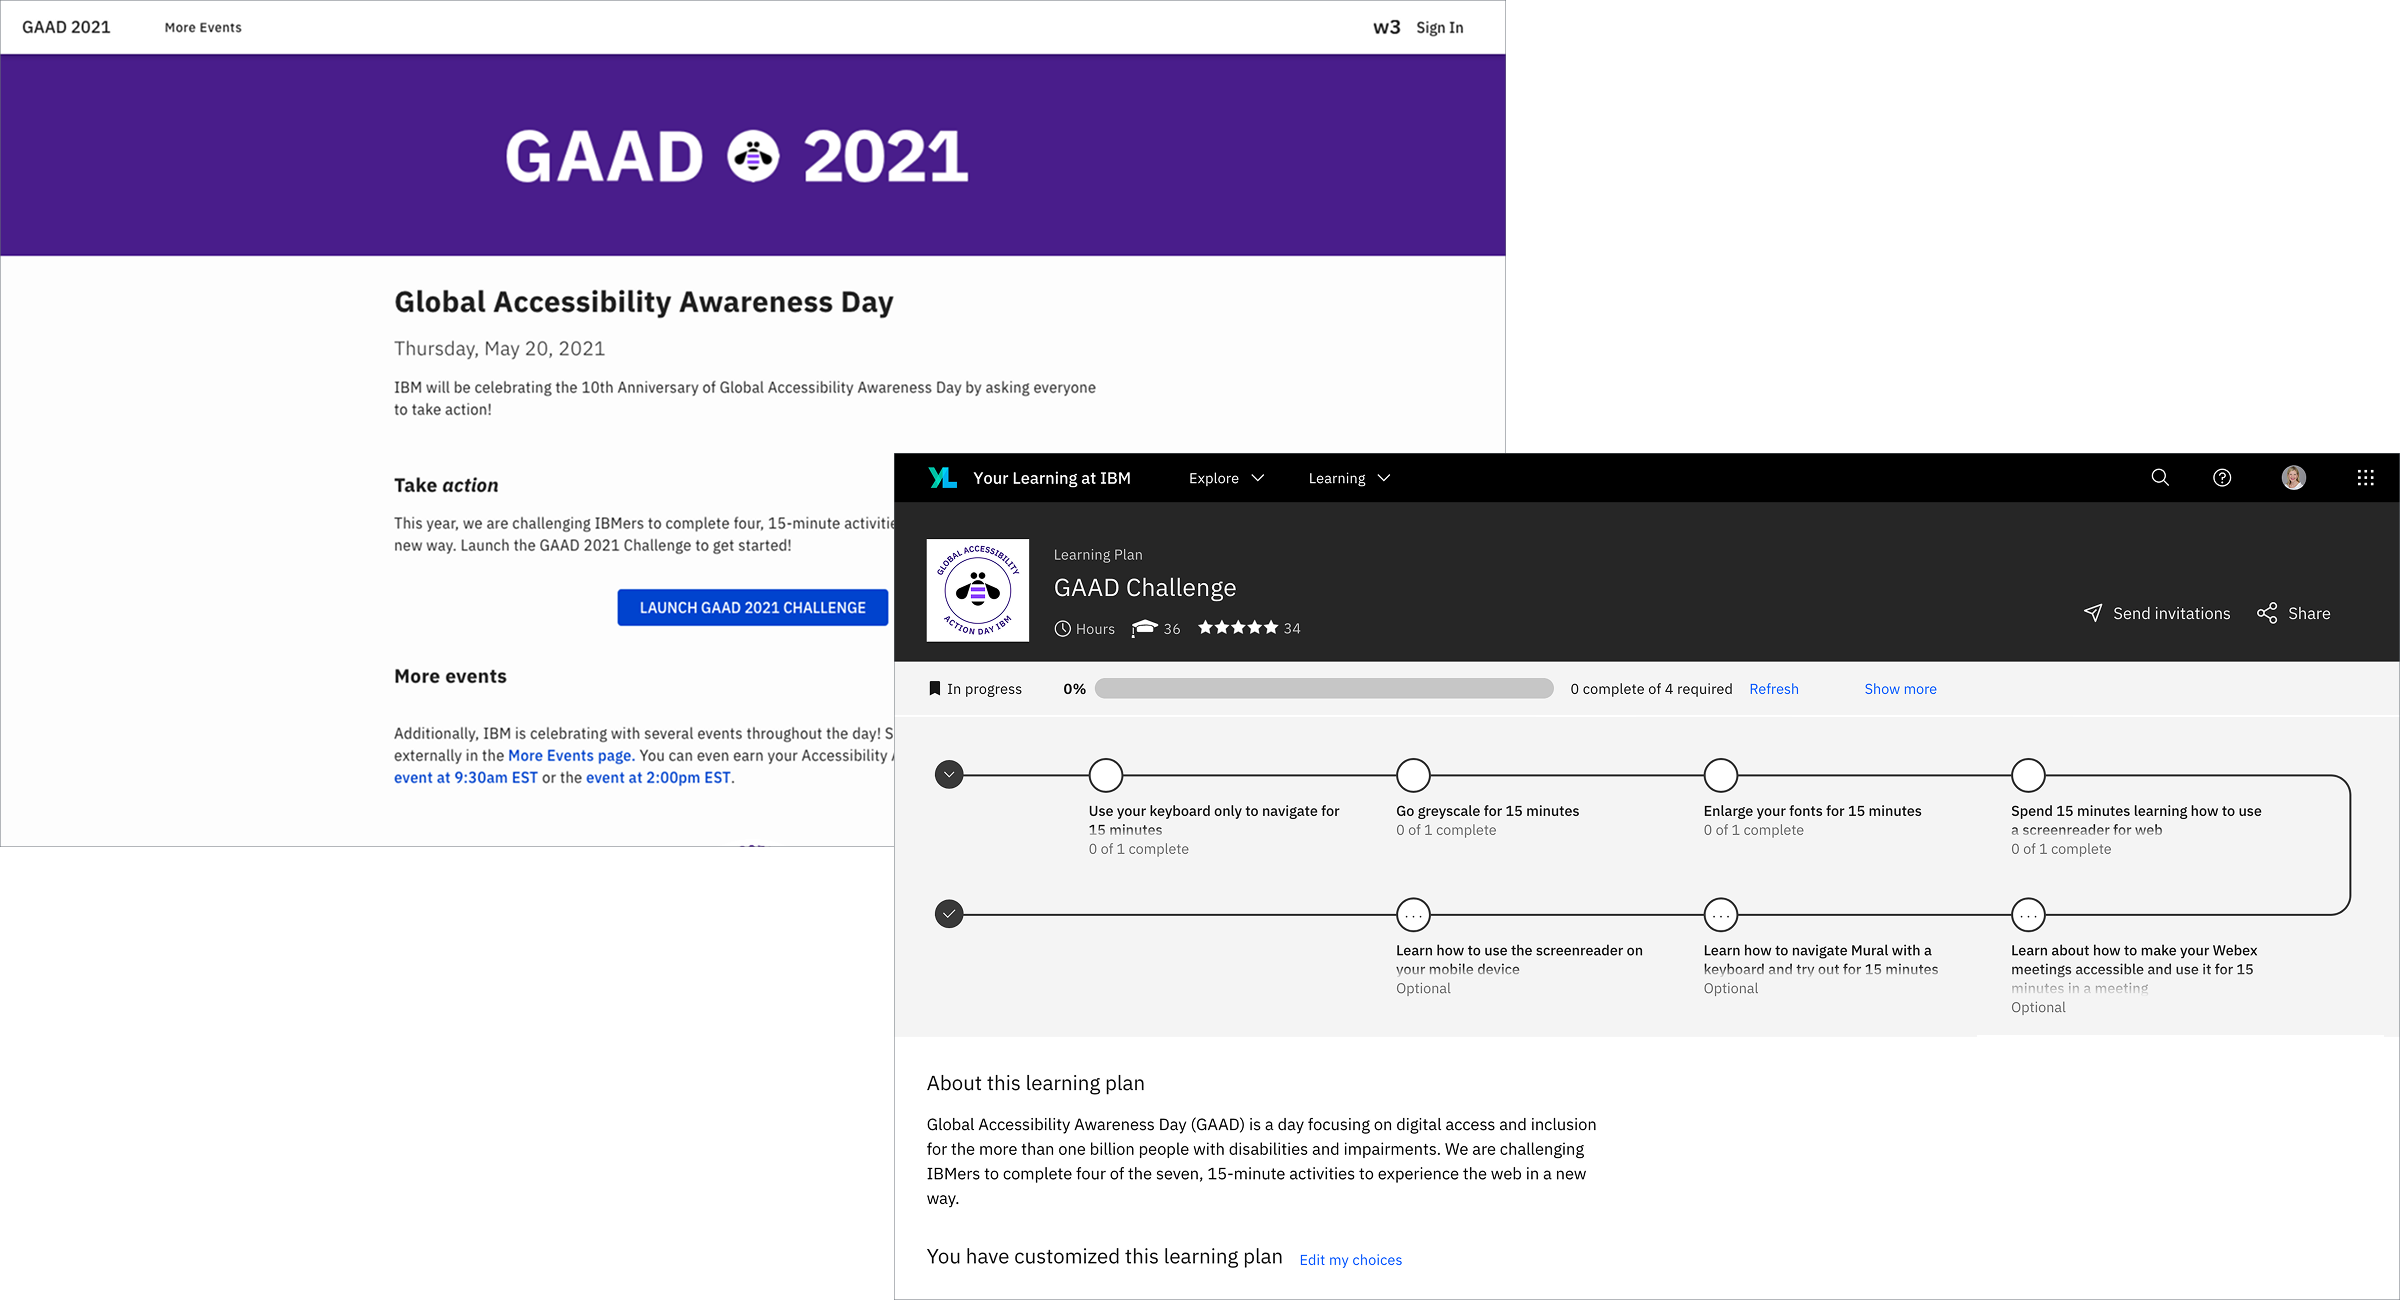Viewport: 2400px width, 1300px height.
Task: Collapse the first activity row chevron
Action: (948, 774)
